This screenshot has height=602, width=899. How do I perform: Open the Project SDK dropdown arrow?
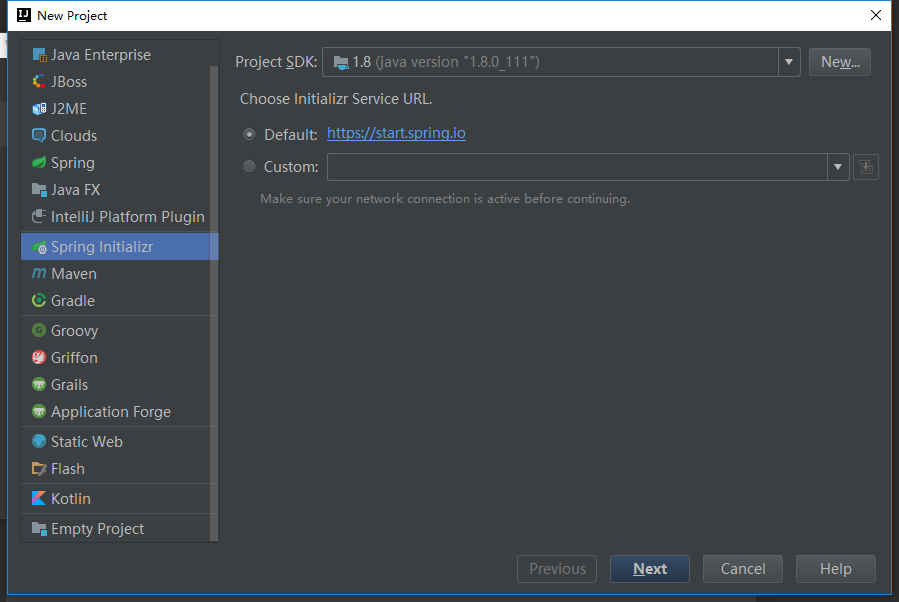(789, 62)
